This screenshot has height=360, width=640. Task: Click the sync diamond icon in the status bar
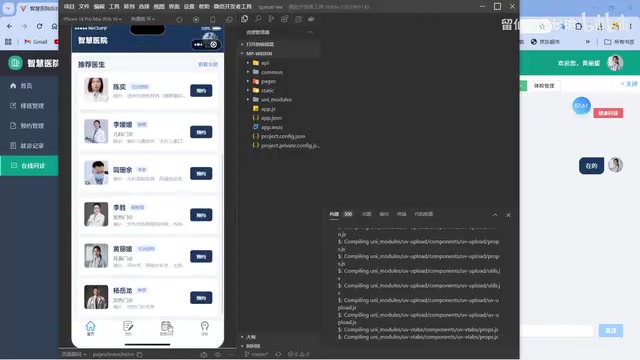(278, 354)
